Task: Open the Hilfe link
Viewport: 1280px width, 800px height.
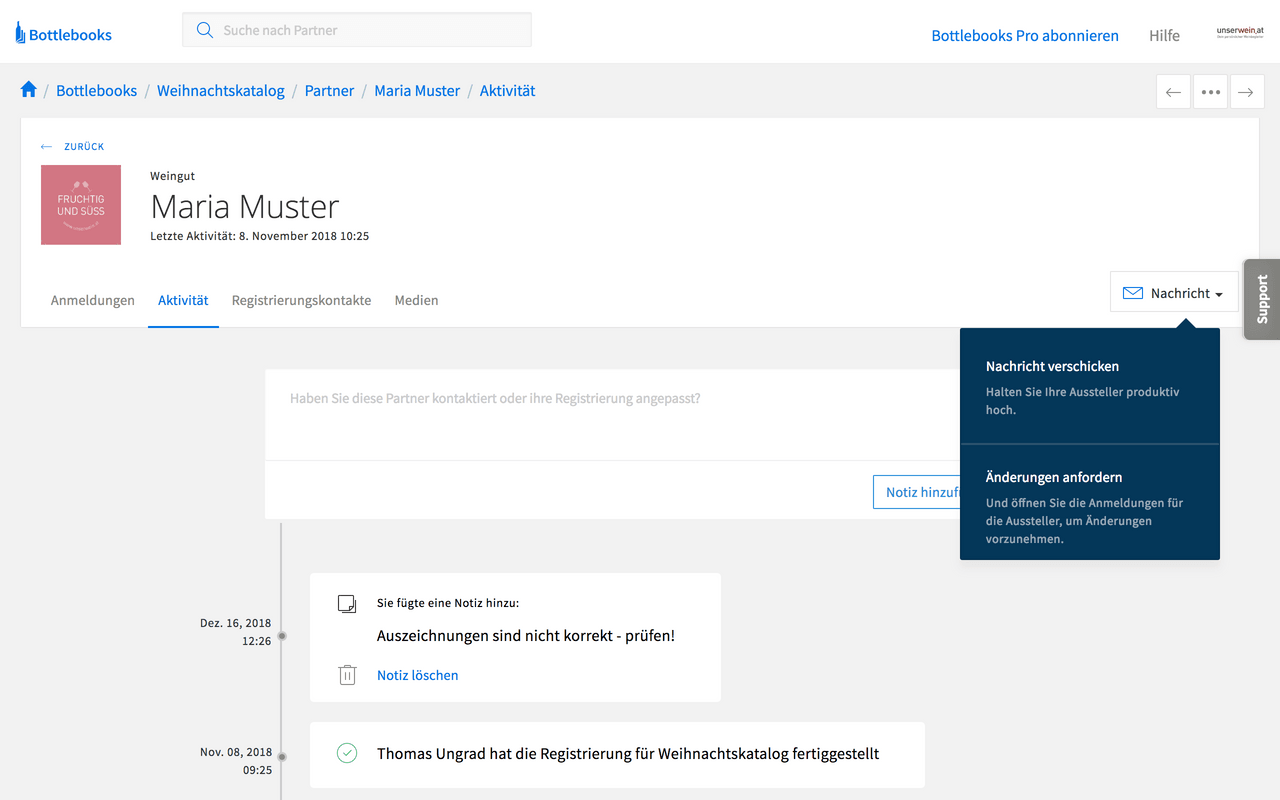Action: point(1164,35)
